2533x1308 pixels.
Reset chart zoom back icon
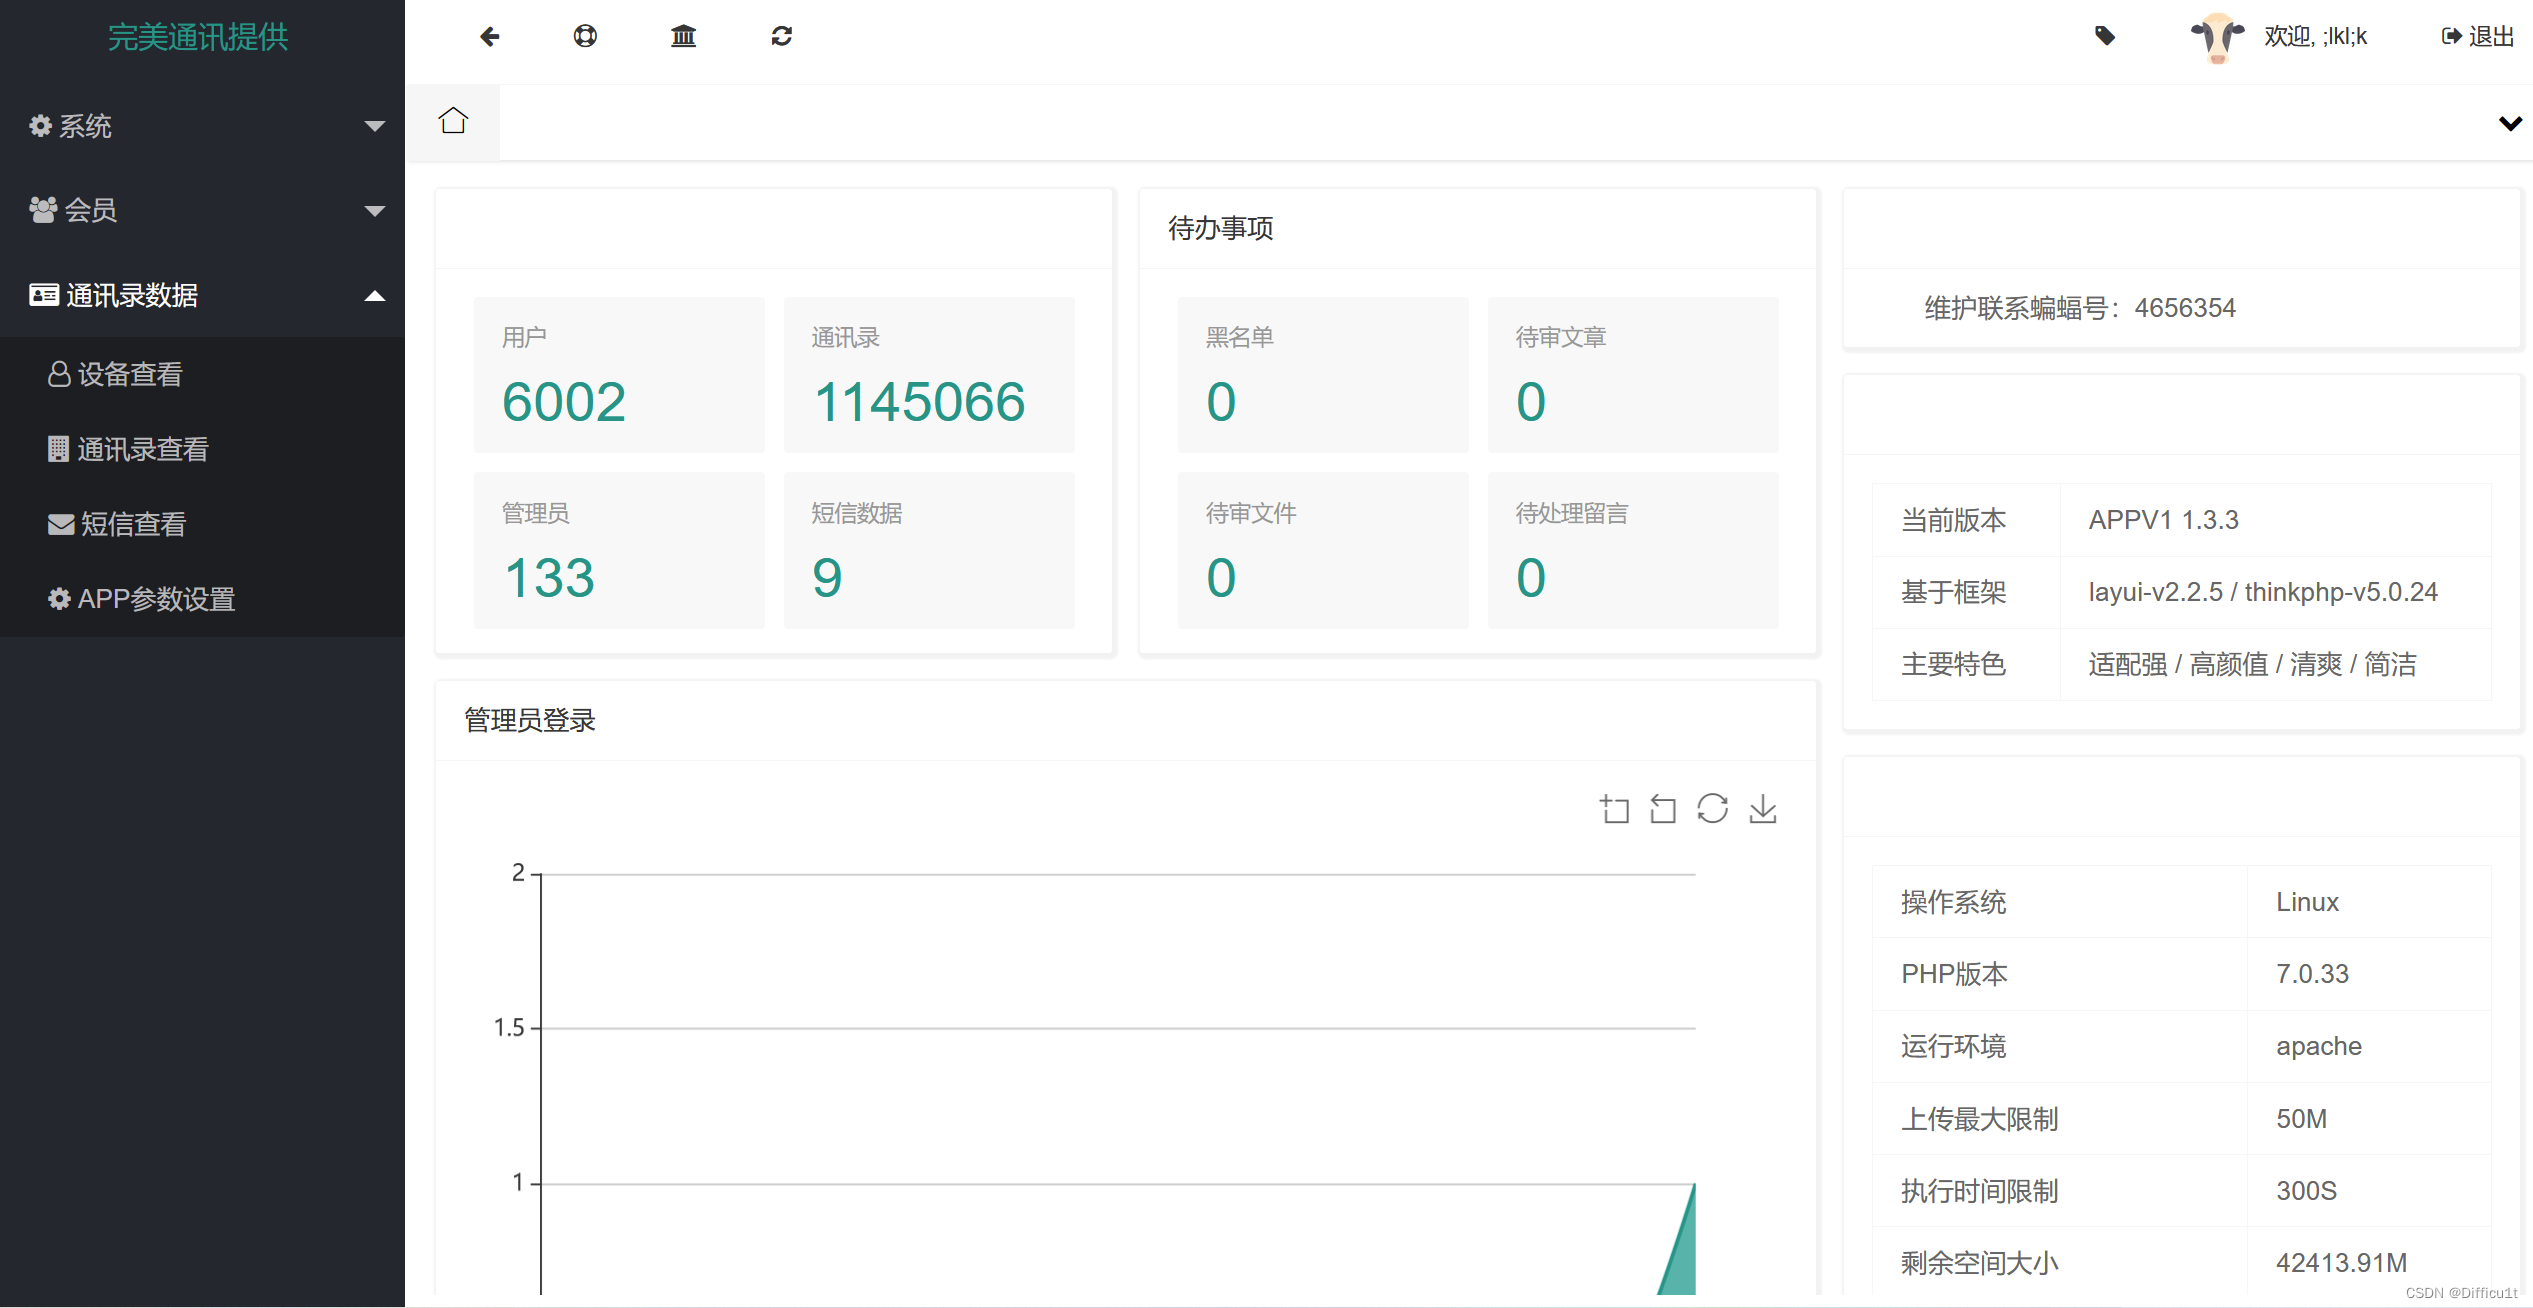tap(1663, 808)
